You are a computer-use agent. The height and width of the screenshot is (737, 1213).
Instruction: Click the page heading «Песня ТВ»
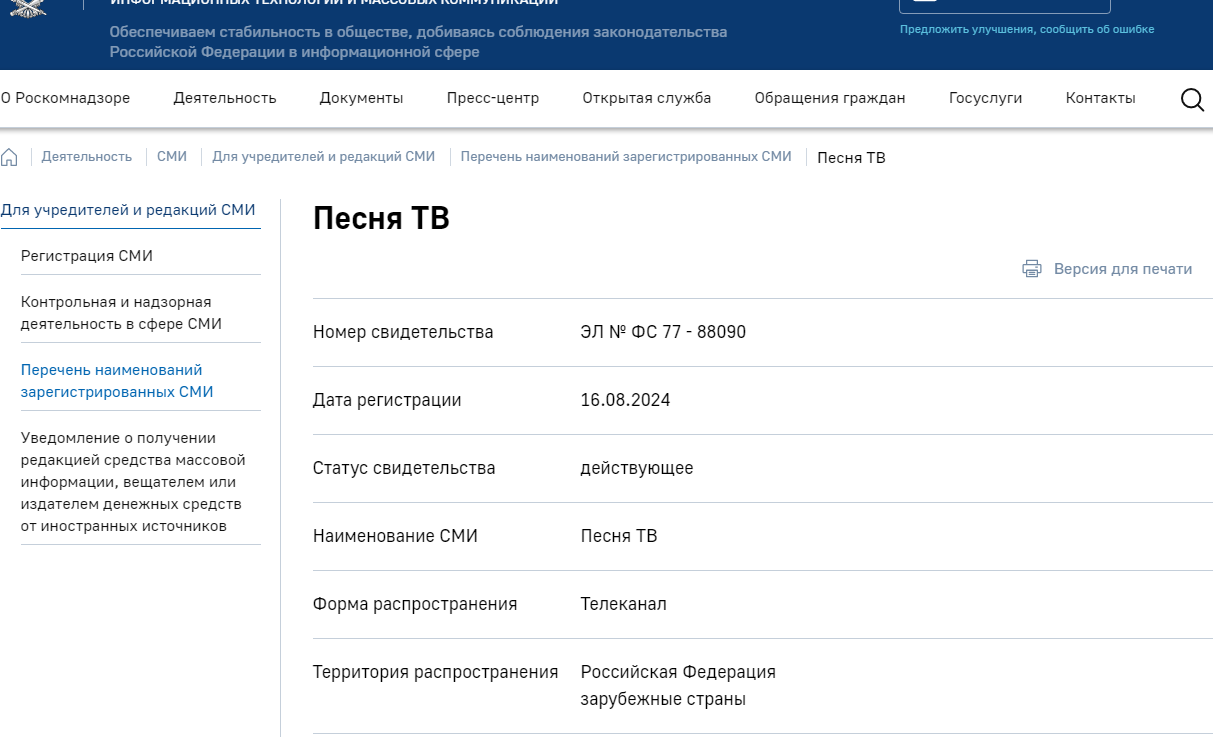[x=381, y=219]
